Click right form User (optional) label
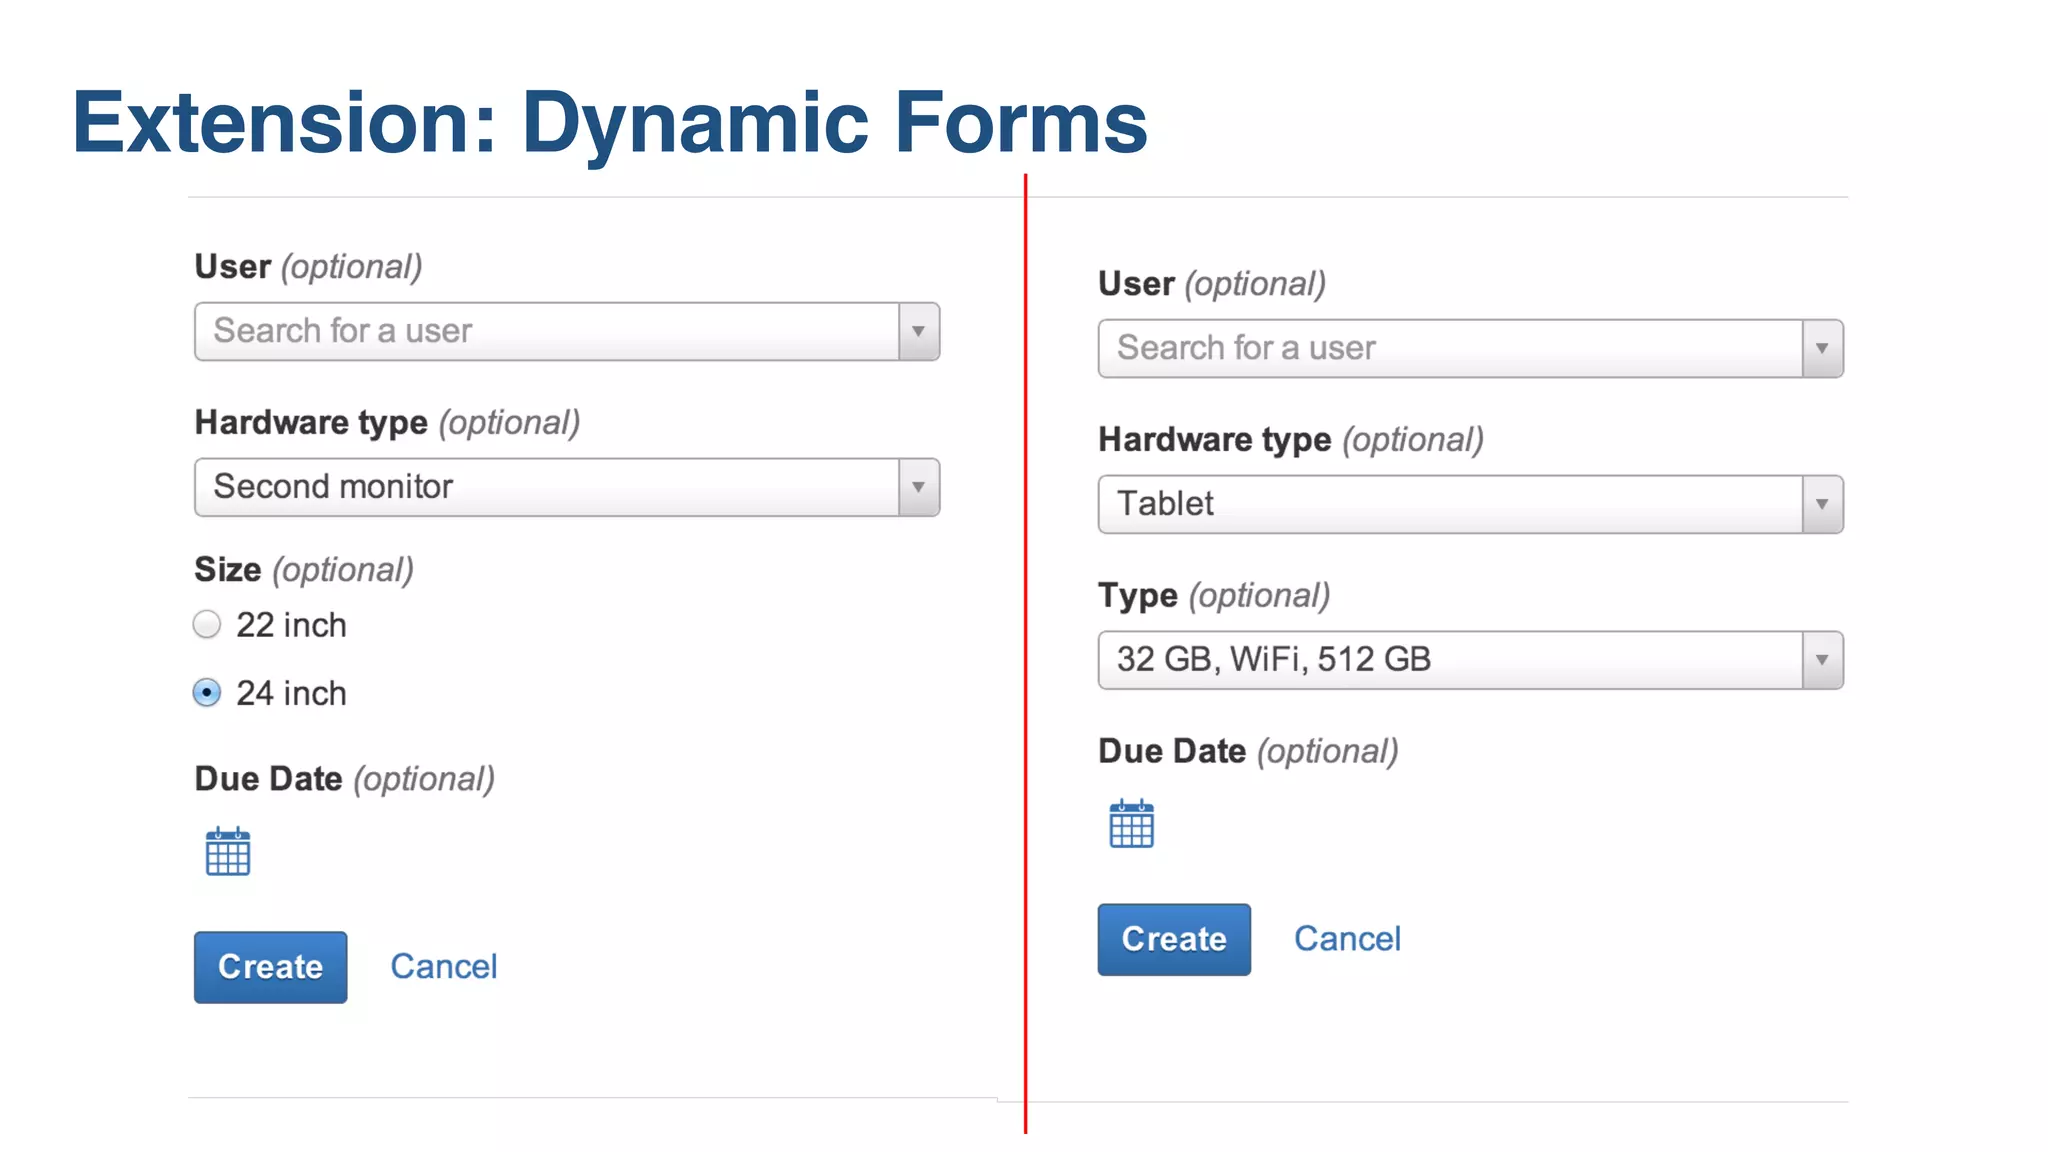The width and height of the screenshot is (2048, 1152). pyautogui.click(x=1212, y=284)
